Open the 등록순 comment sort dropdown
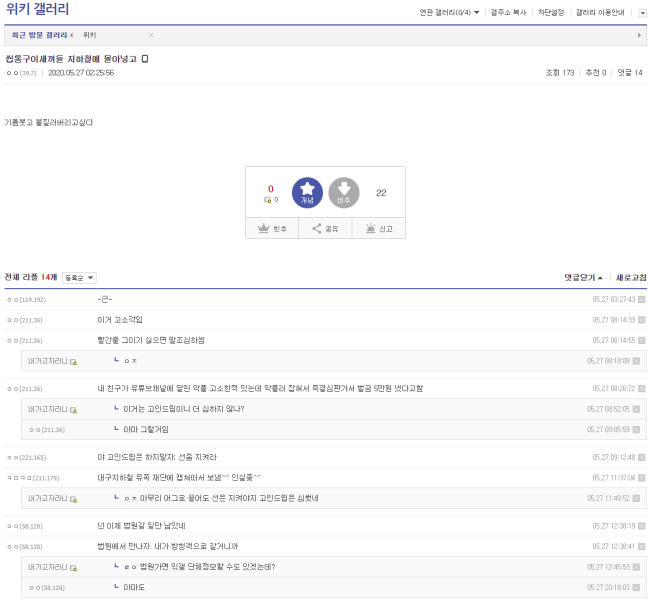This screenshot has width=652, height=600. pyautogui.click(x=79, y=278)
